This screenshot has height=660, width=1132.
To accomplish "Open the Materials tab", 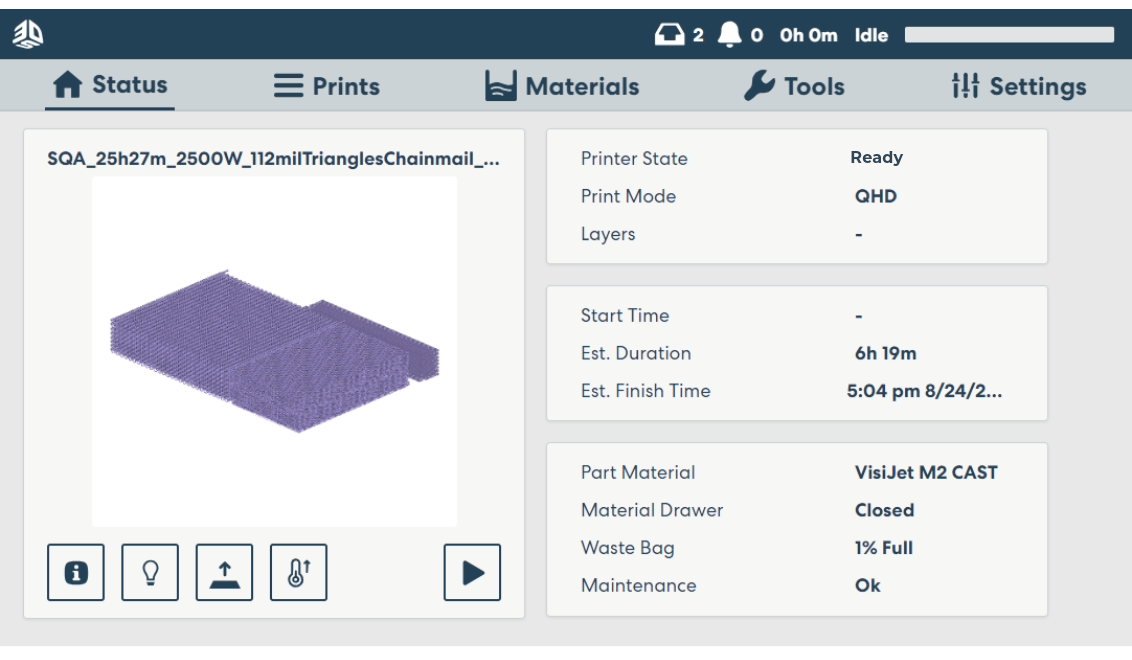I will pos(561,86).
